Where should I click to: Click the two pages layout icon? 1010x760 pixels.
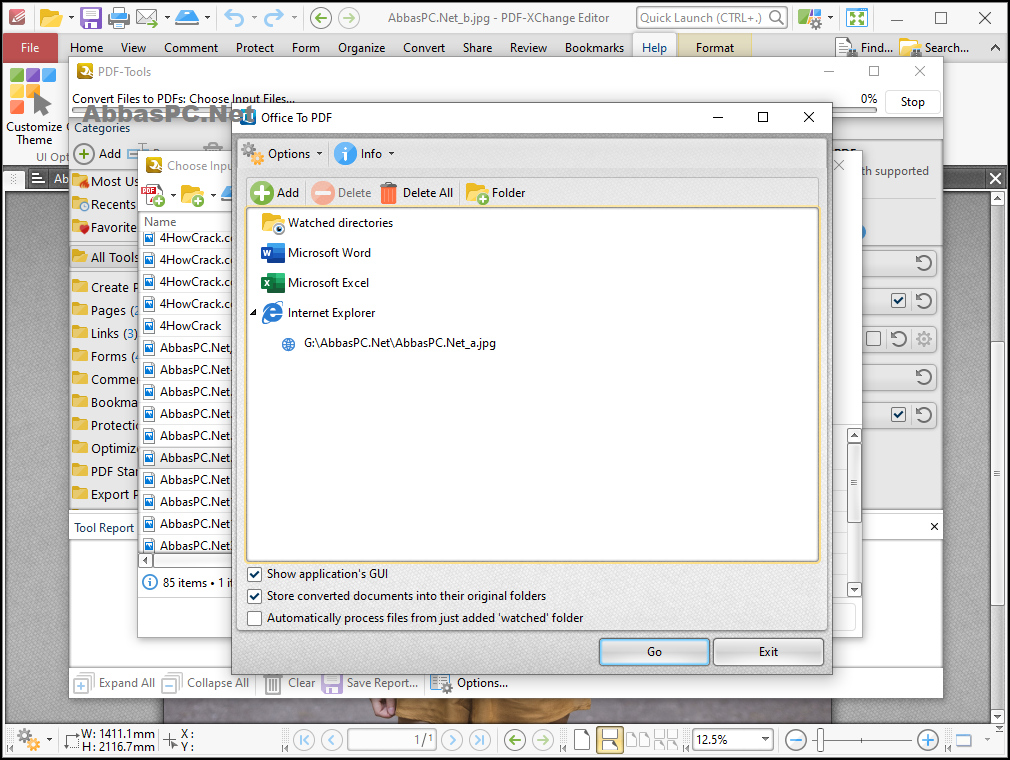pos(638,740)
